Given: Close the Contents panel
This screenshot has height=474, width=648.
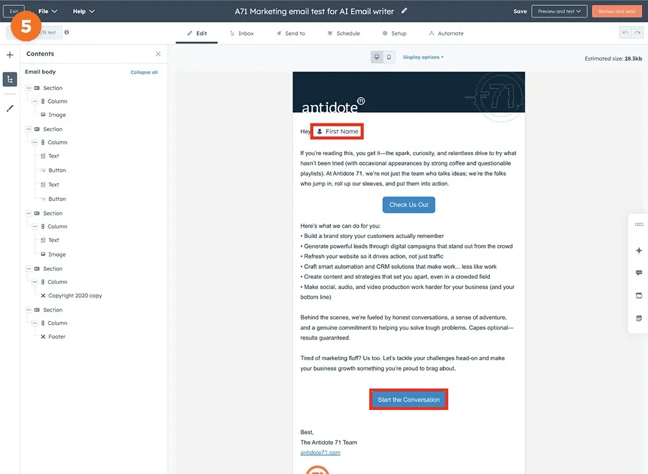Looking at the screenshot, I should (158, 54).
